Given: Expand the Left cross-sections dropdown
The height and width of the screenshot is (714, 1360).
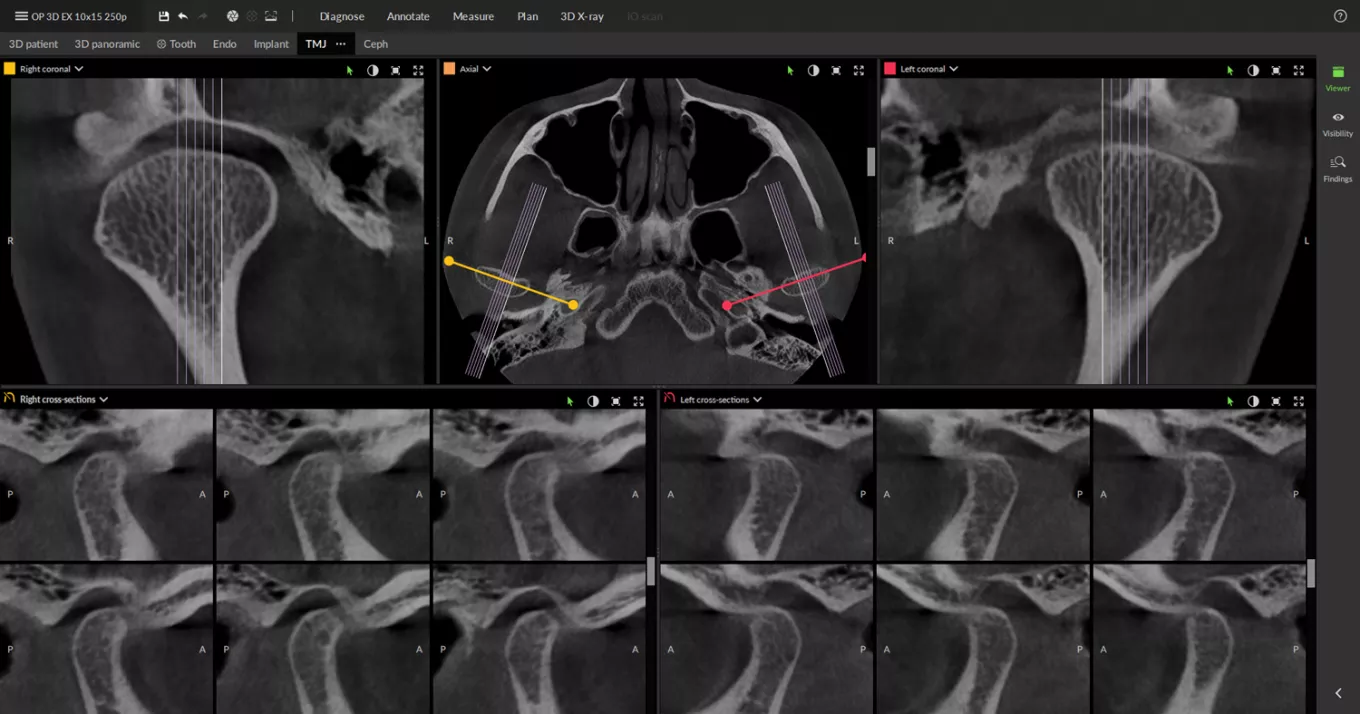Looking at the screenshot, I should [757, 400].
